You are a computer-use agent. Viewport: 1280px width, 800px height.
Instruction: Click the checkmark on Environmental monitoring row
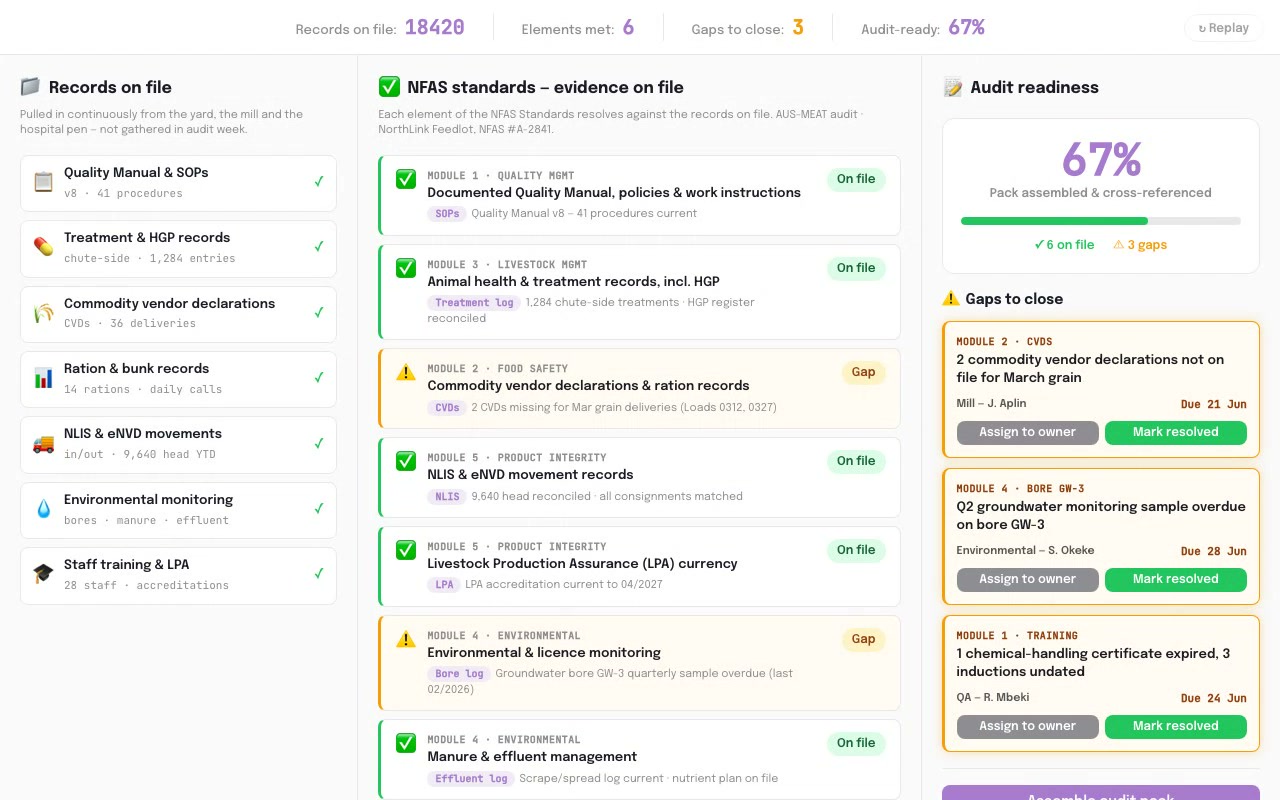pos(319,509)
